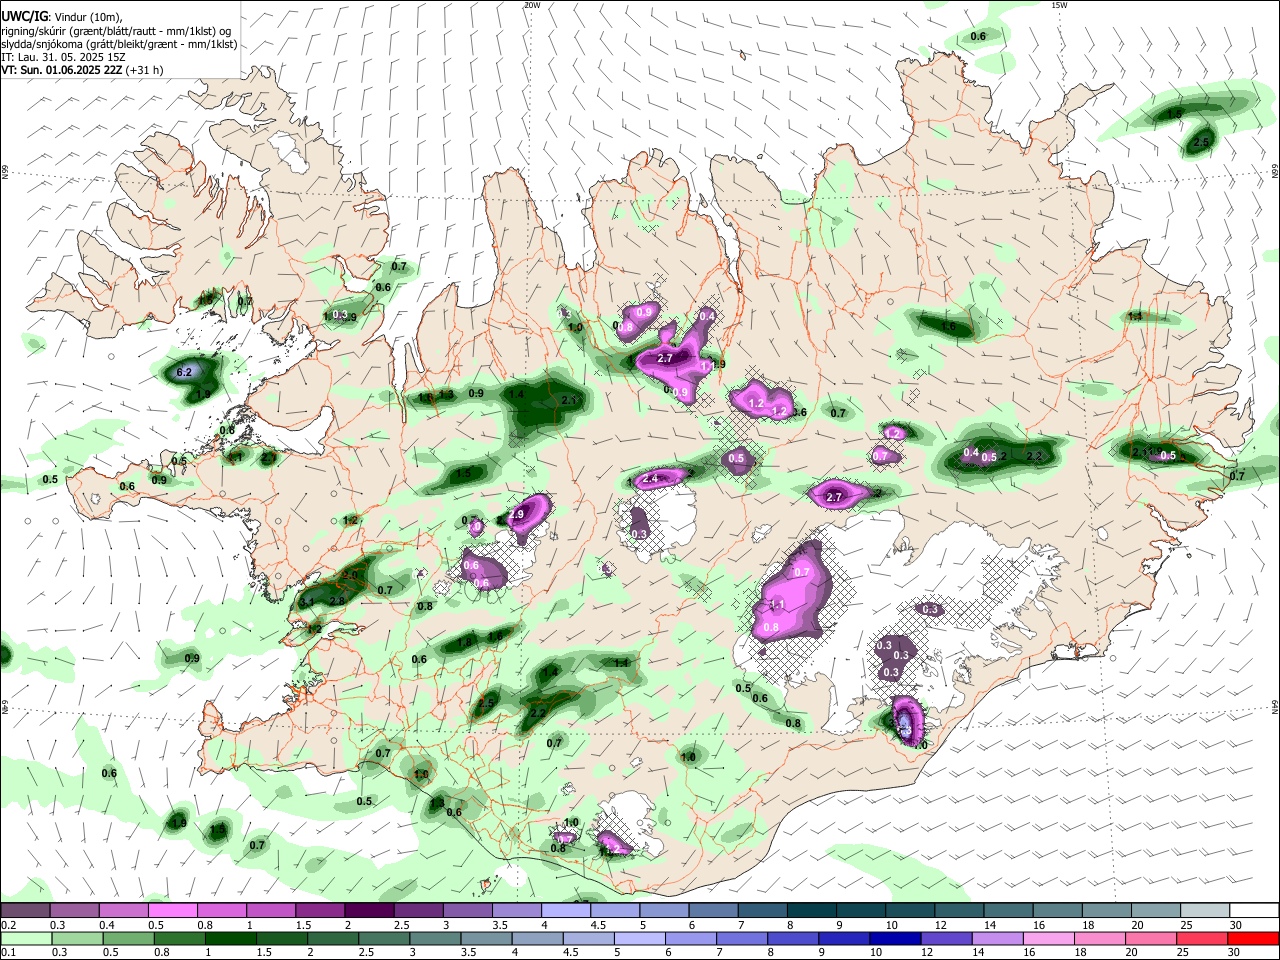Select bright red 30+ swatch in rain legend row
Screen dimensions: 1280x960
point(1253,938)
